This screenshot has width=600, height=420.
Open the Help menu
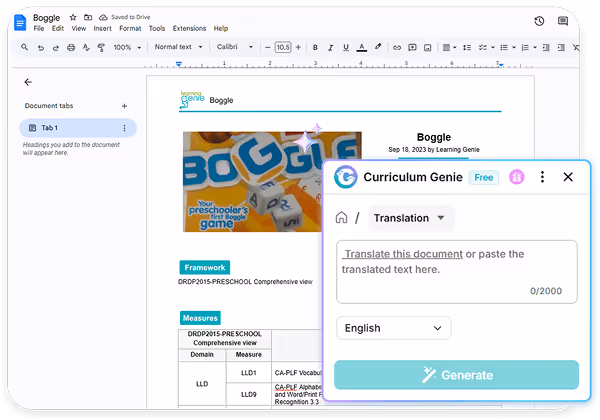pos(221,28)
